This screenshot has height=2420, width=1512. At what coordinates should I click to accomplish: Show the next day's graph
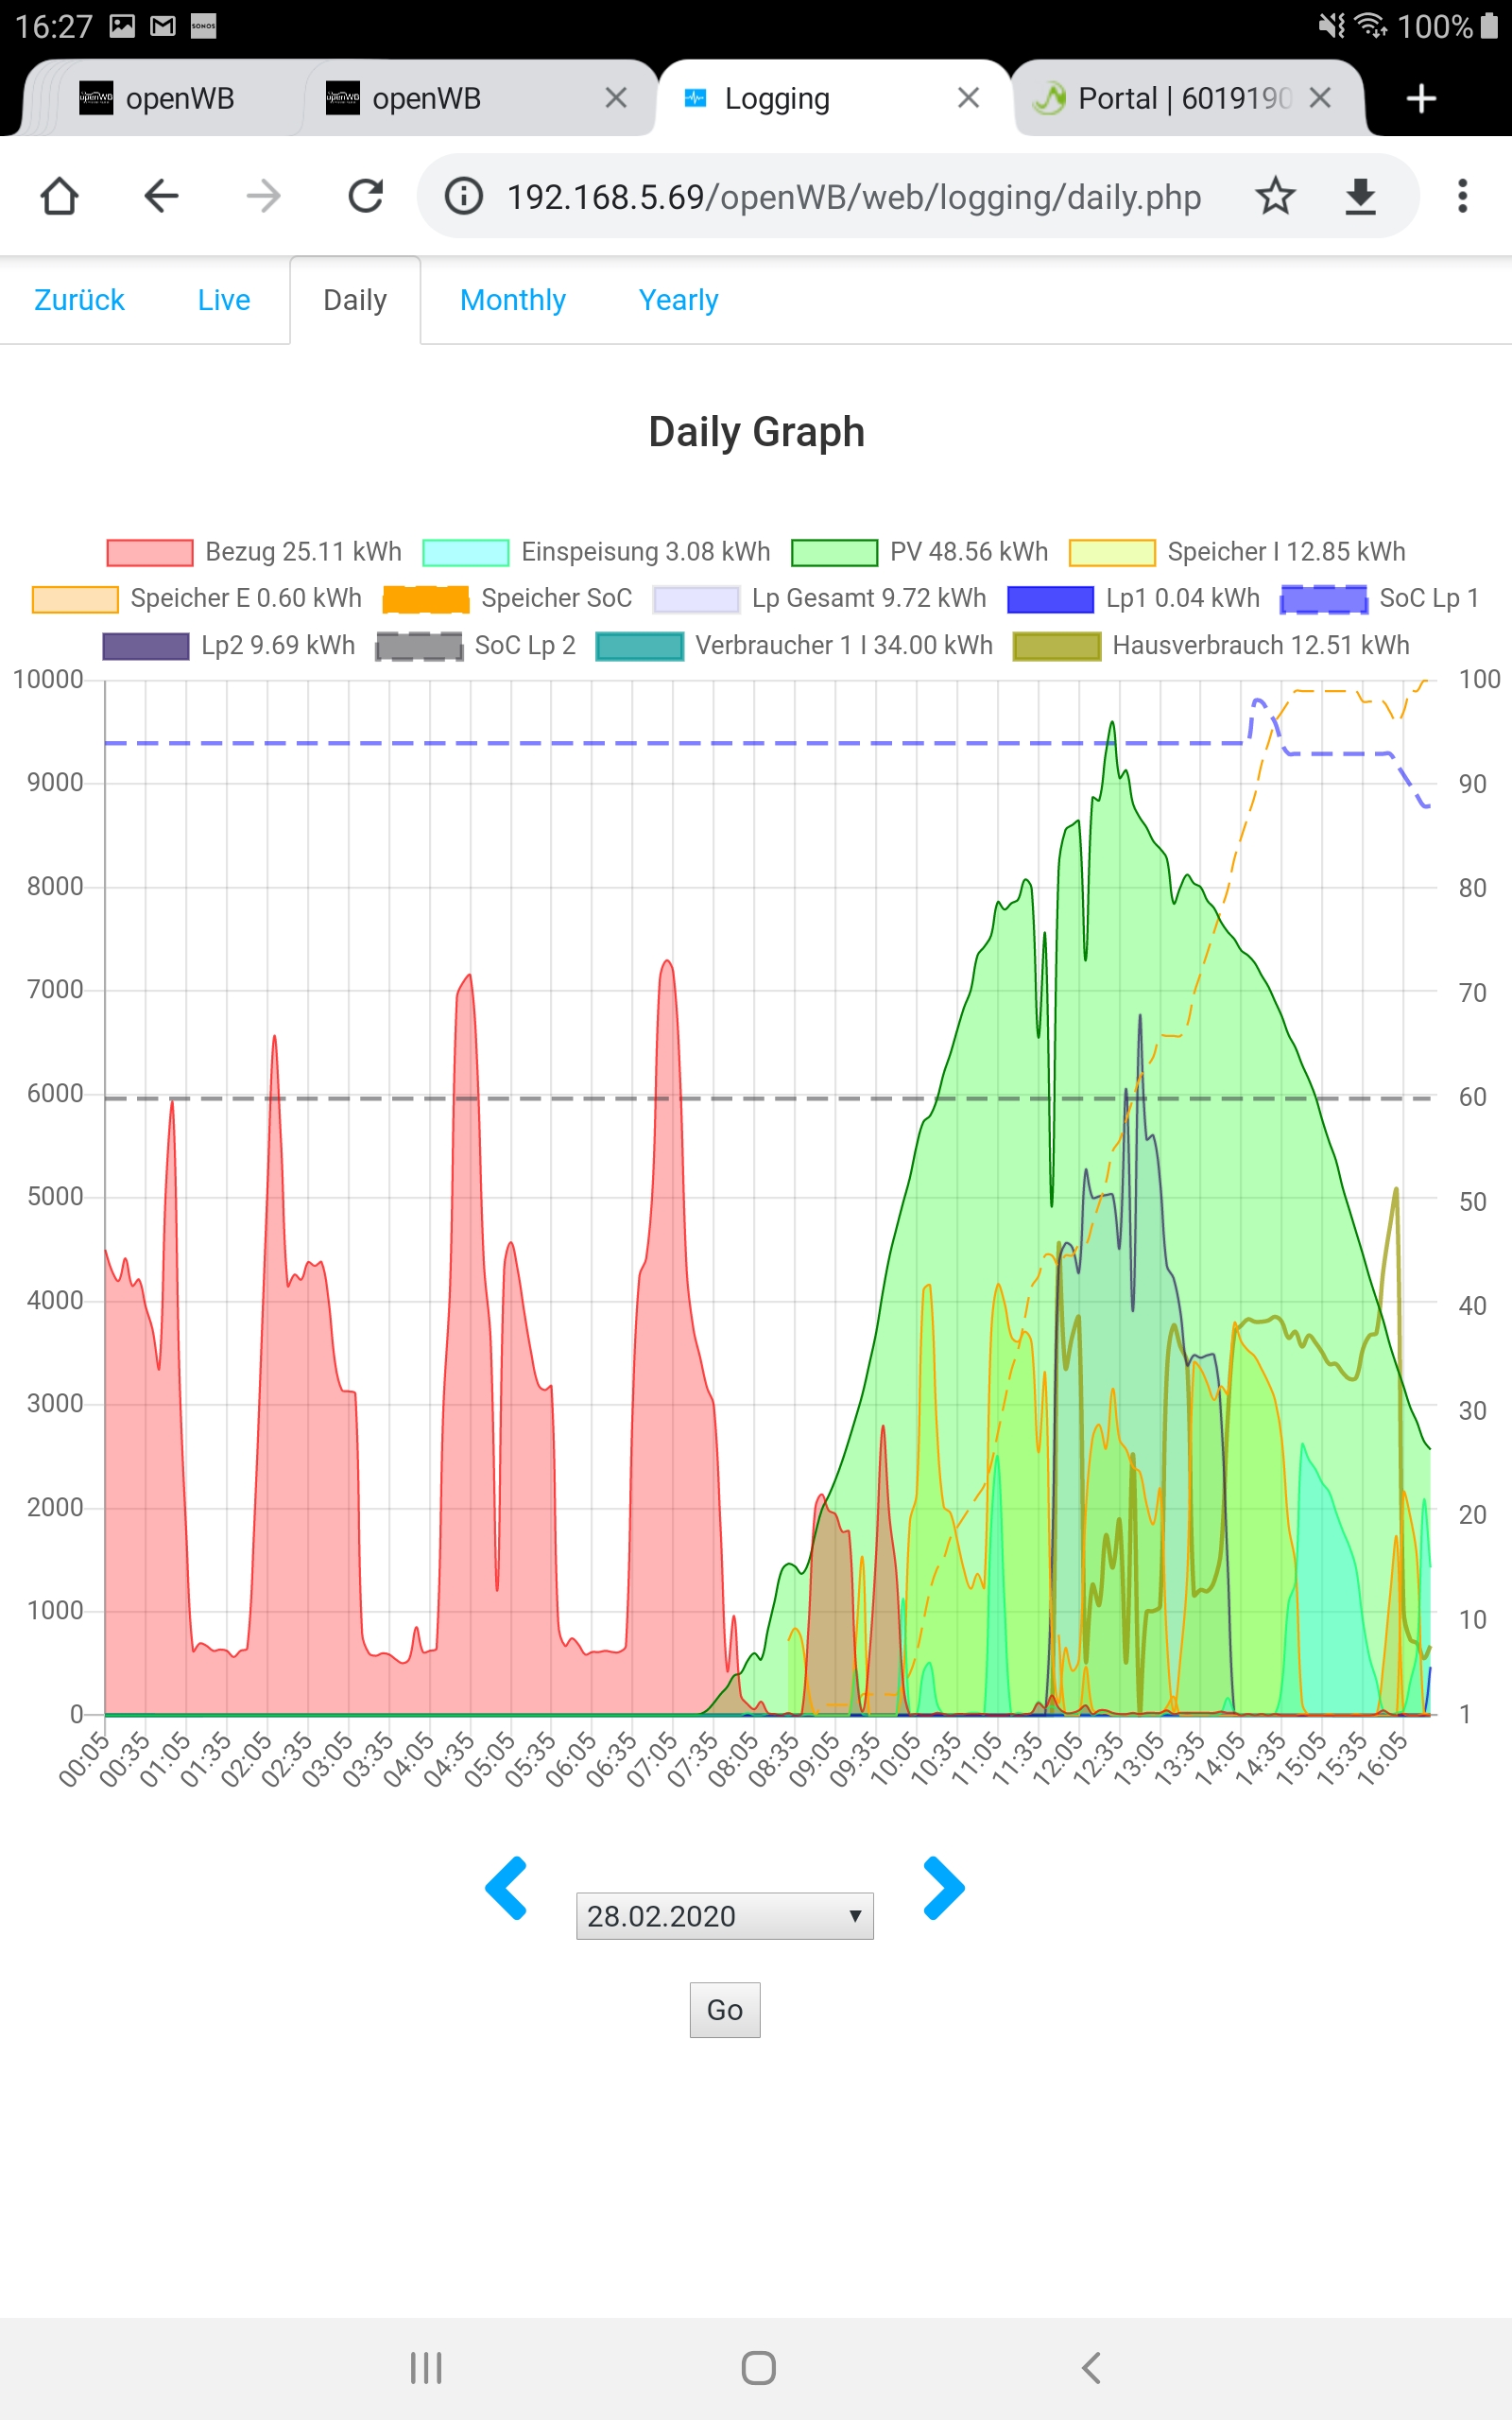(x=944, y=1888)
